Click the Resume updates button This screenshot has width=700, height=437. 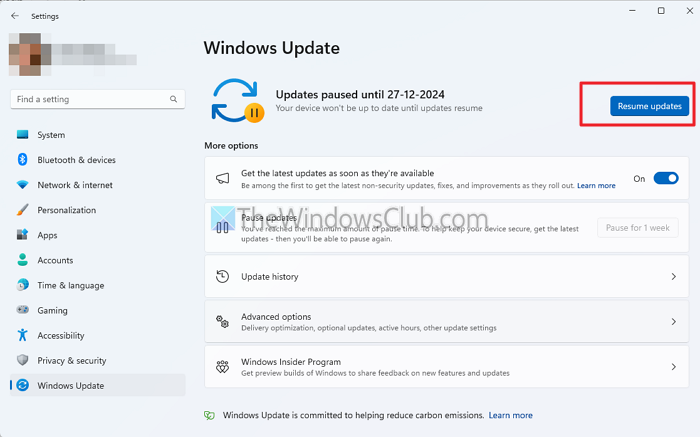click(x=650, y=106)
